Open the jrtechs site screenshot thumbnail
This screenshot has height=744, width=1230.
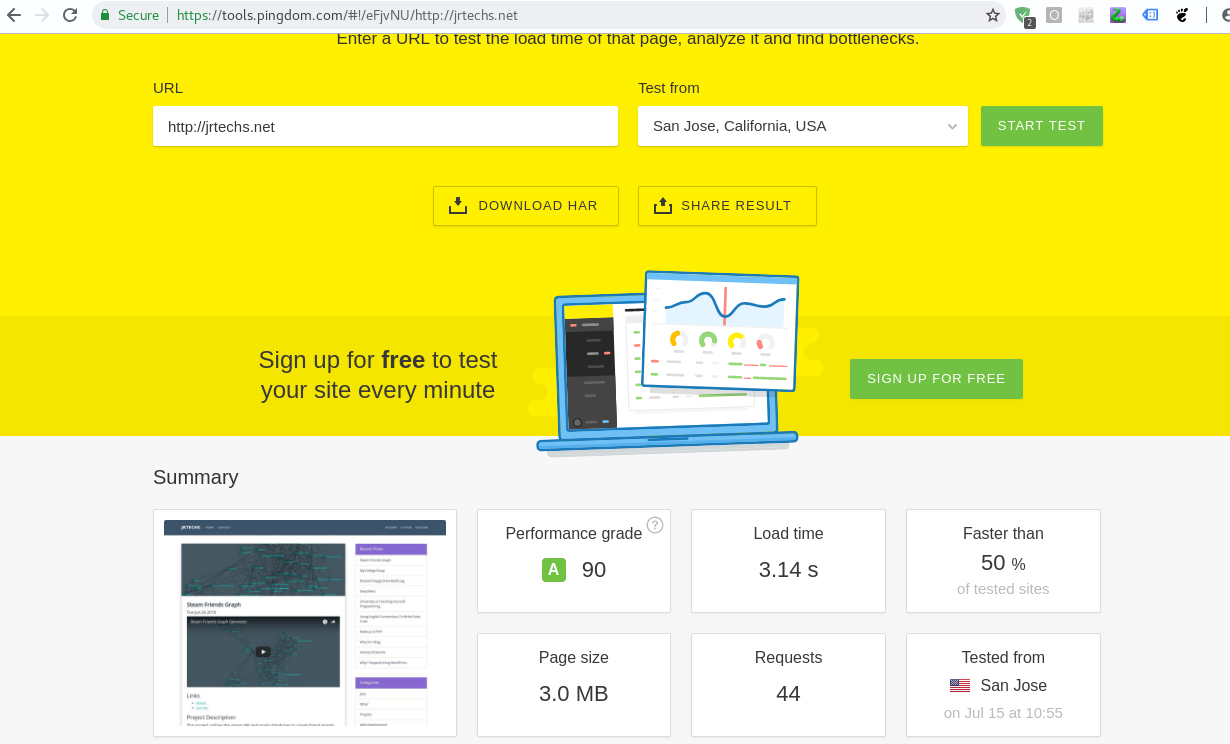(305, 623)
